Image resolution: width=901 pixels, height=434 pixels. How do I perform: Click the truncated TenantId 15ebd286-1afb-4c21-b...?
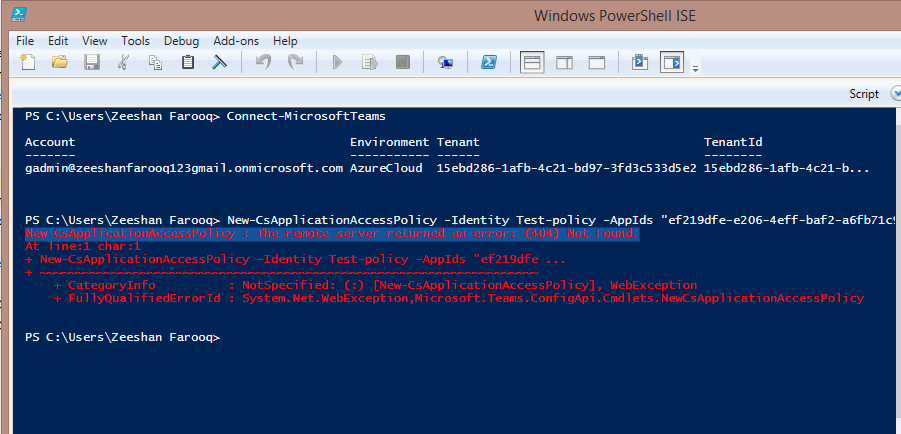pyautogui.click(x=787, y=168)
